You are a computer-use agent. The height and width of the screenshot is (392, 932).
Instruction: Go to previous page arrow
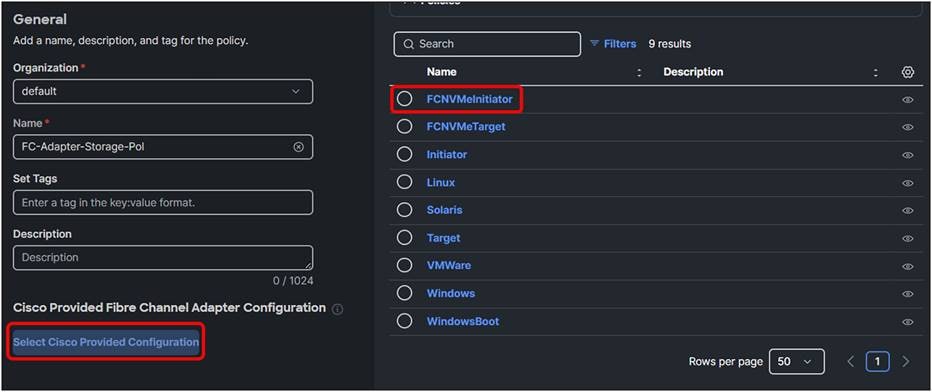[x=851, y=361]
